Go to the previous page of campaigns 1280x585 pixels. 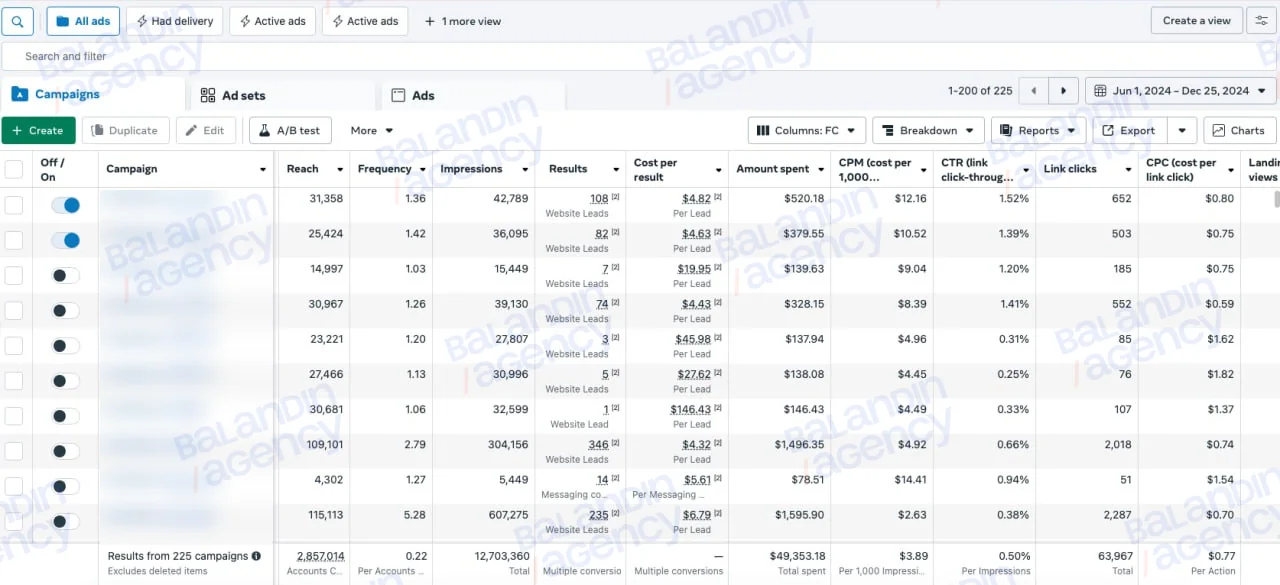click(x=1034, y=91)
